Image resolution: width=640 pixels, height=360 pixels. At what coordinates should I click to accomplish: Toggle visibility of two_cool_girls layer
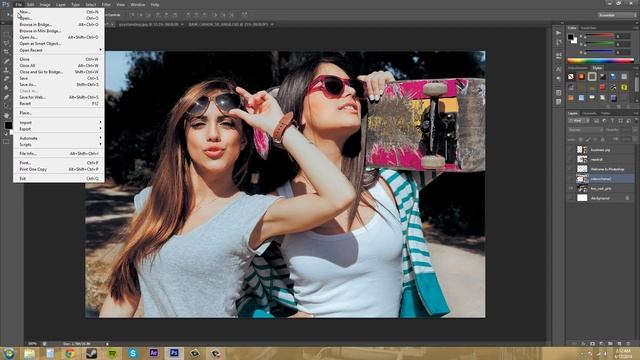(x=570, y=188)
